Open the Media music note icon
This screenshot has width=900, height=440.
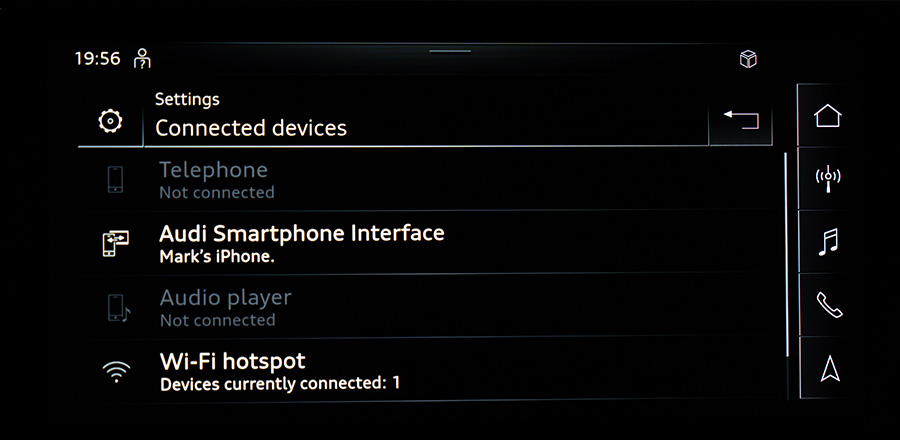828,242
